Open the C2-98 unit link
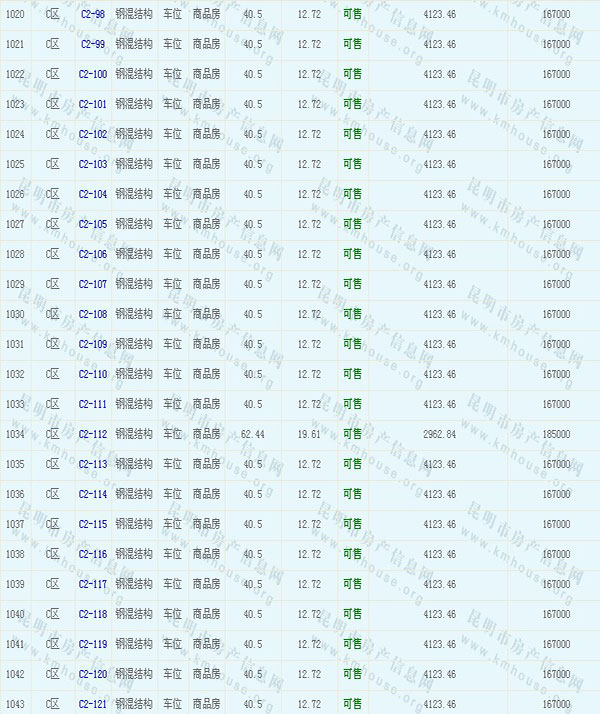The height and width of the screenshot is (714, 600). click(92, 14)
